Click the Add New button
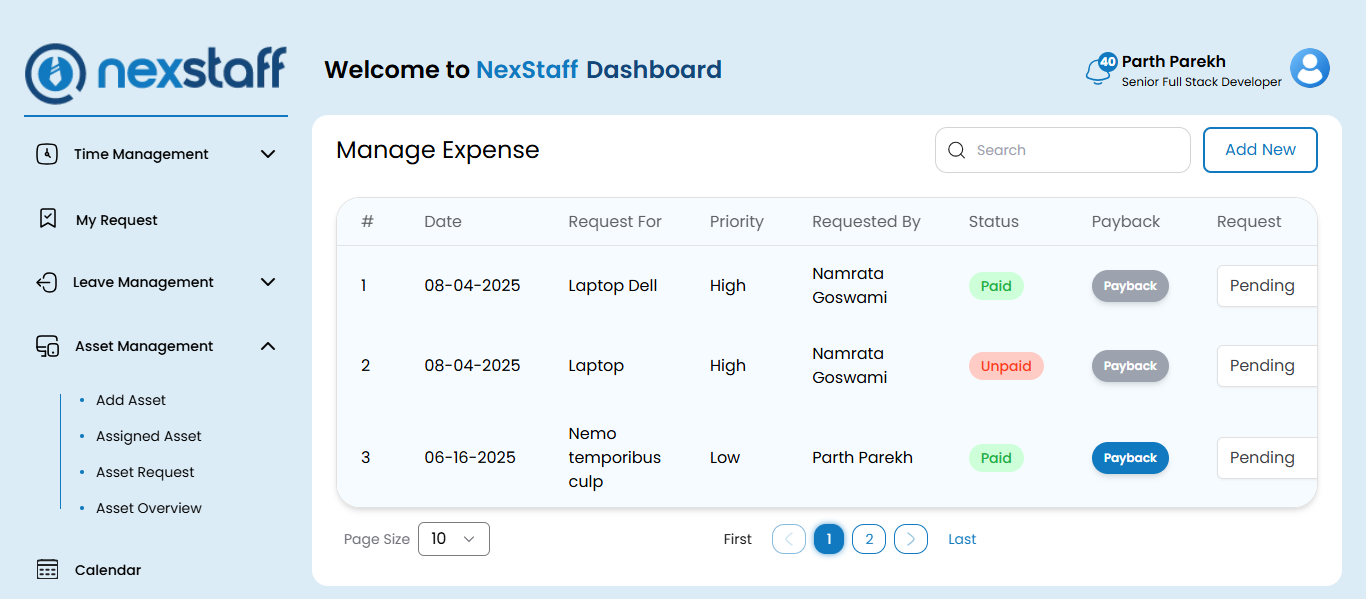 pos(1260,150)
